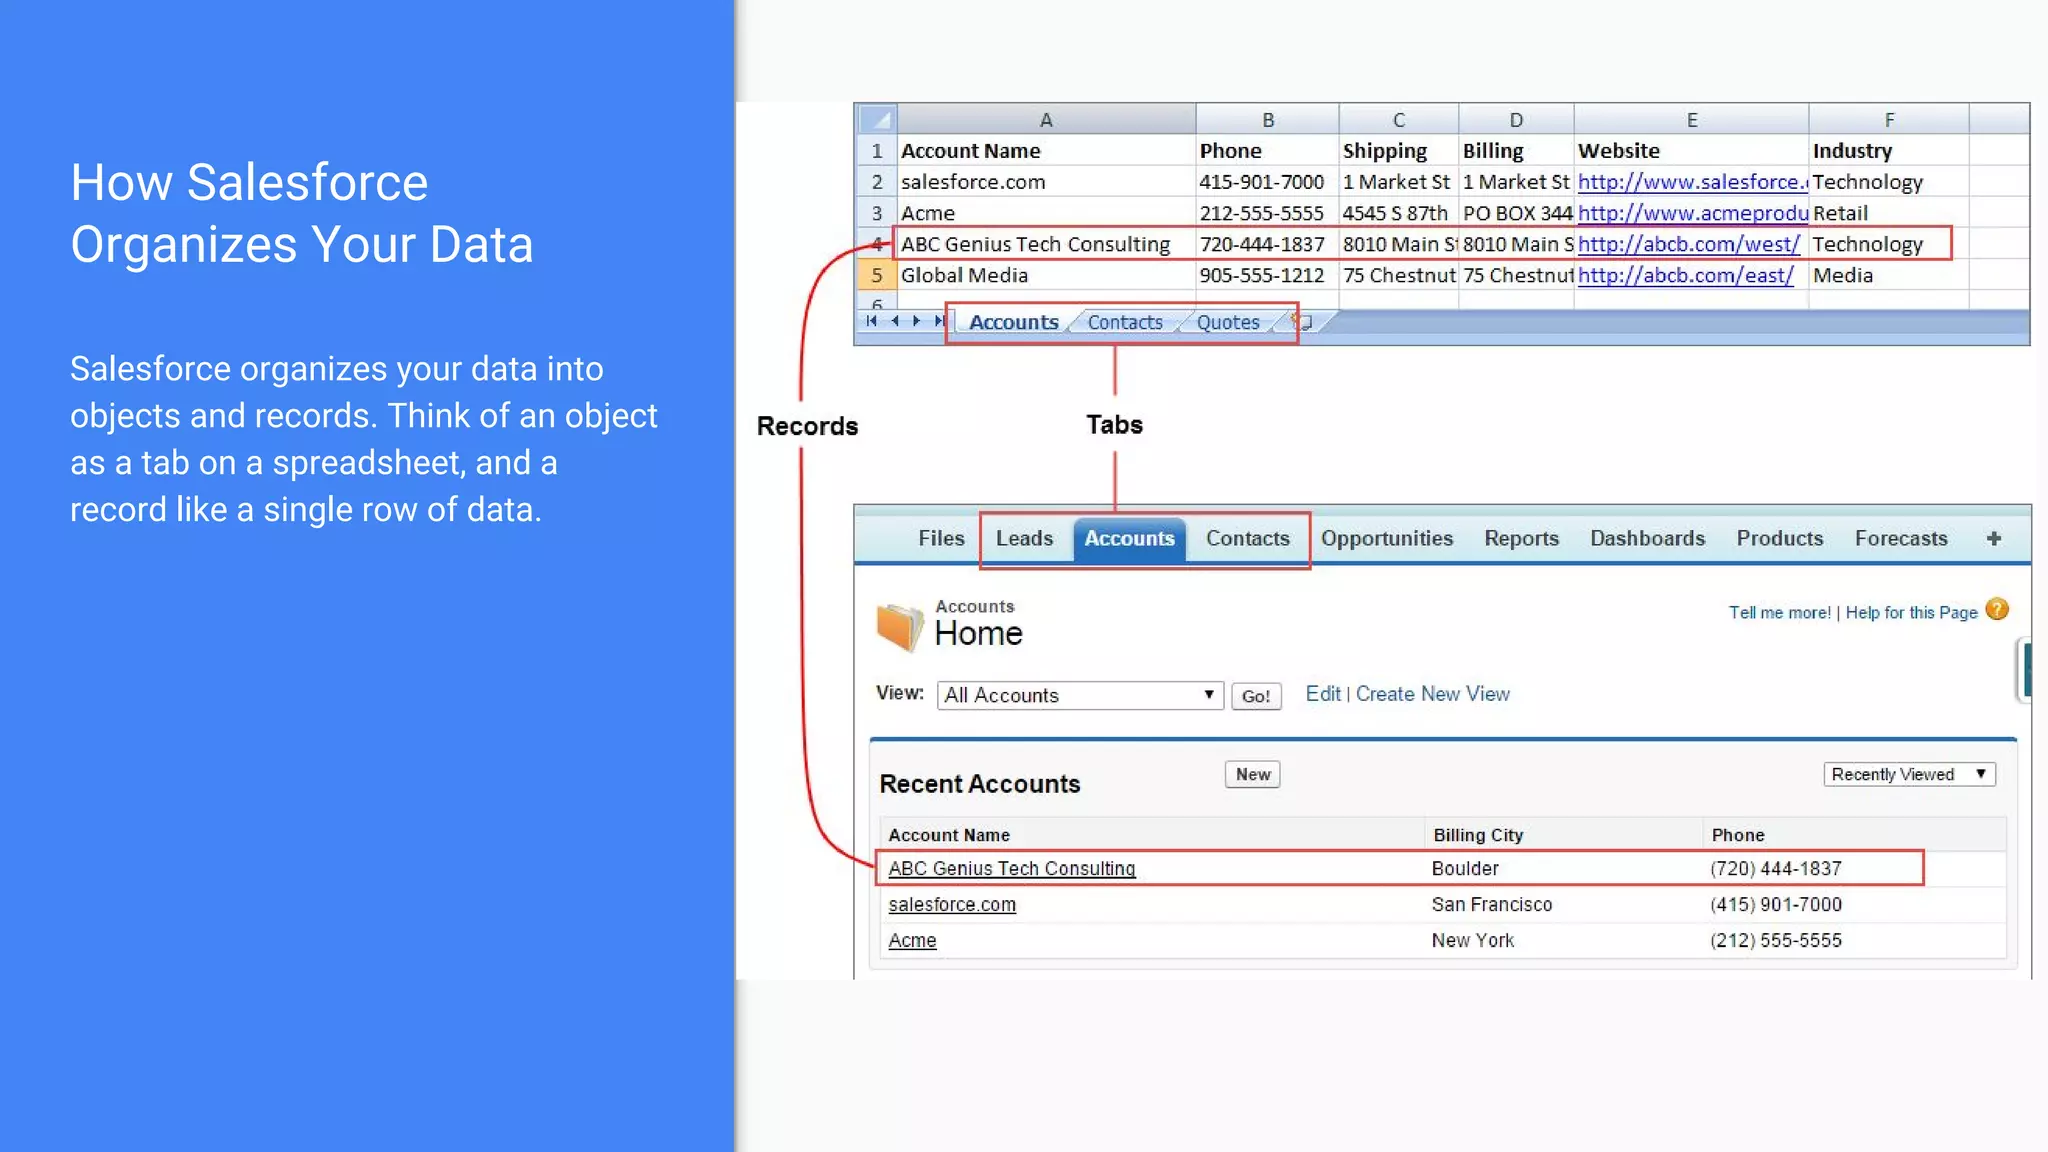2048x1152 pixels.
Task: Click the Edit view link
Action: [1322, 694]
